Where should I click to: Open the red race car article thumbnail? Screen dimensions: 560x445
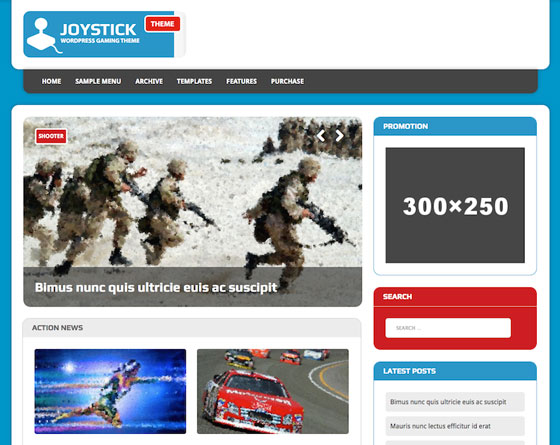[x=273, y=391]
